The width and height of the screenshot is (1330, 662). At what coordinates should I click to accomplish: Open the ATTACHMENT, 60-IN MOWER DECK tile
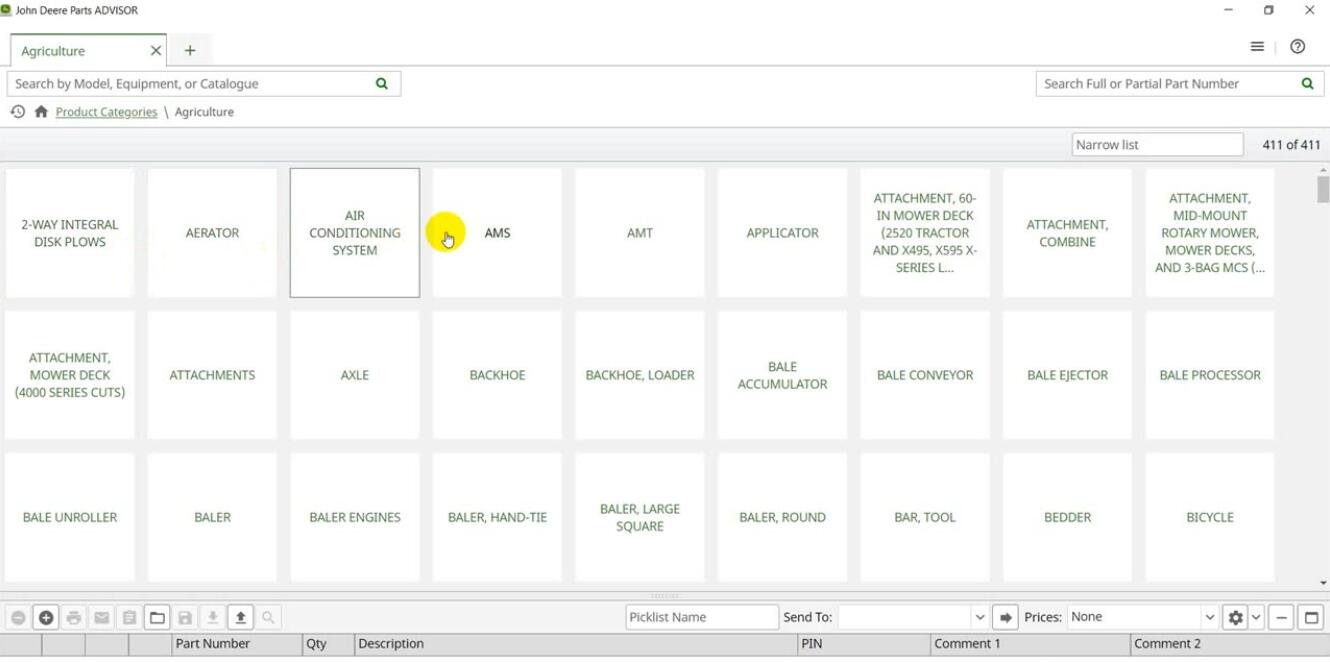coord(925,233)
